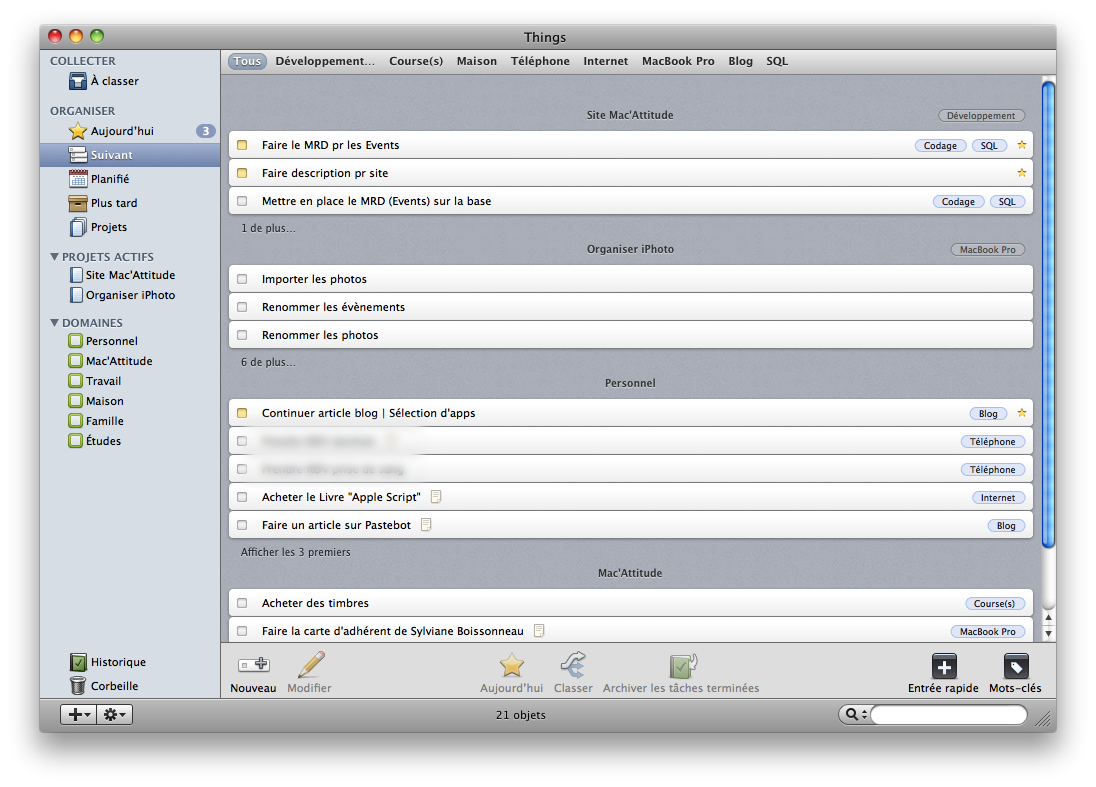
Task: Click the search input field
Action: tap(949, 714)
